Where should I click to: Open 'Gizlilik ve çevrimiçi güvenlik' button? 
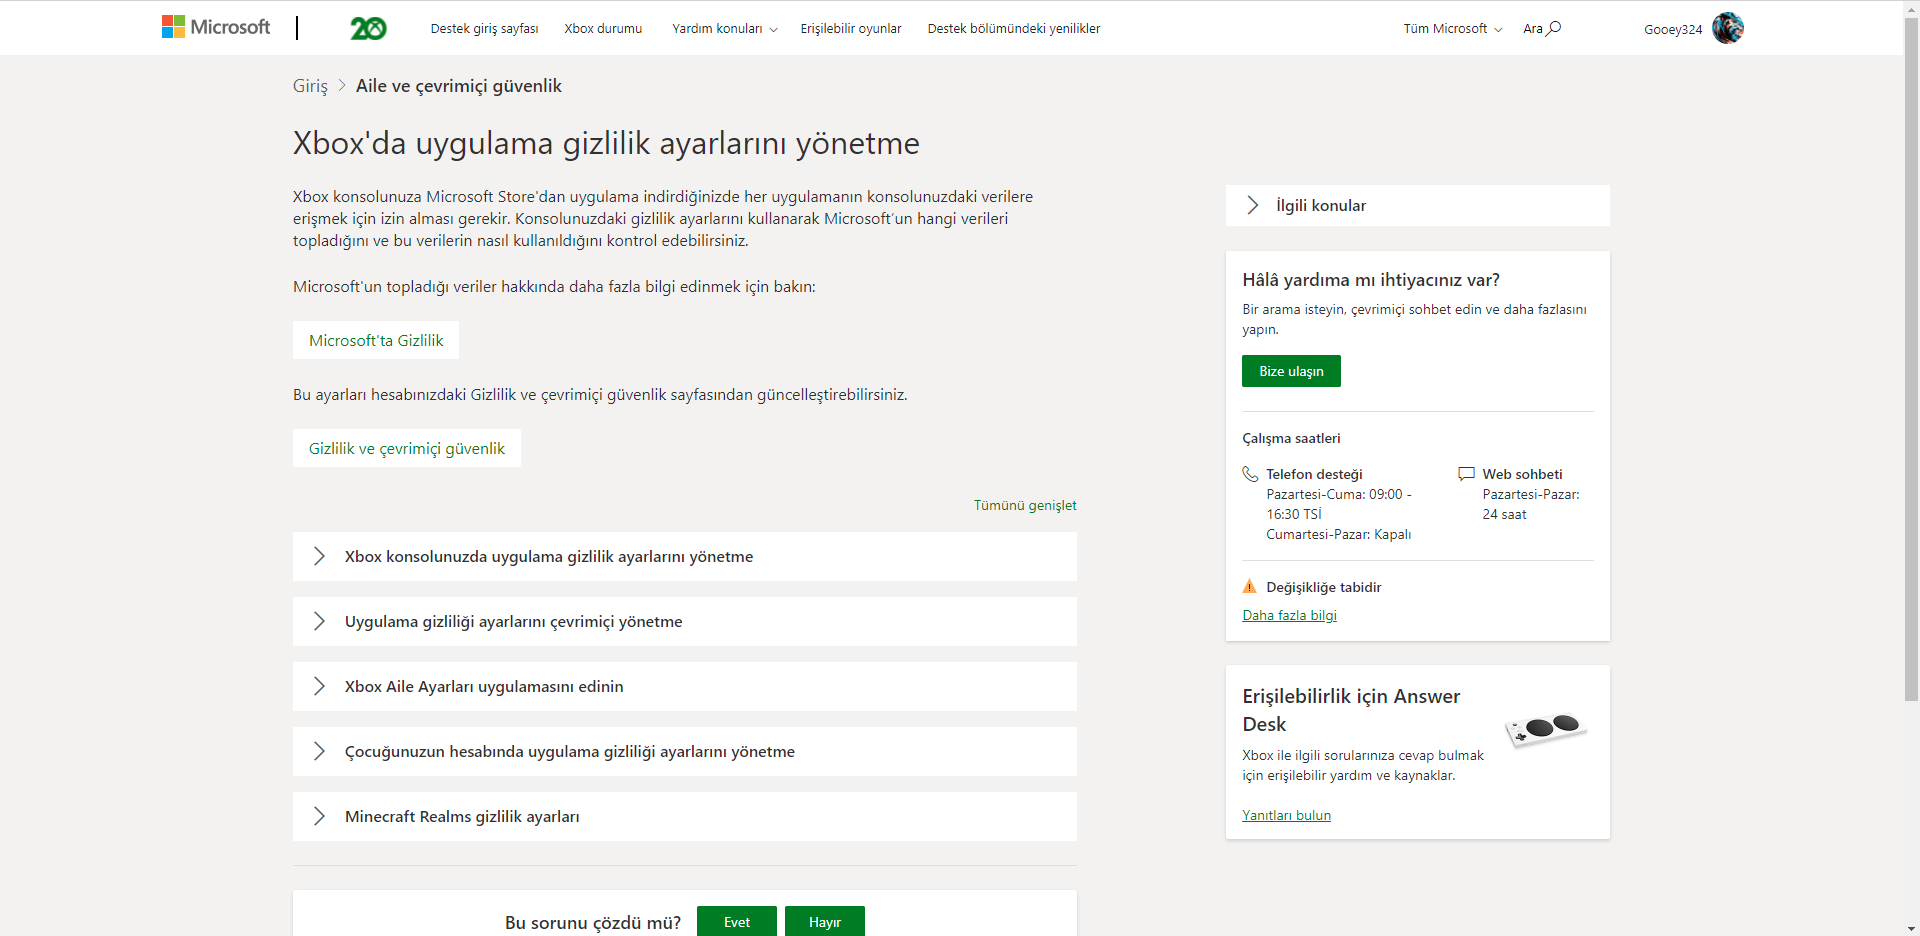tap(407, 448)
